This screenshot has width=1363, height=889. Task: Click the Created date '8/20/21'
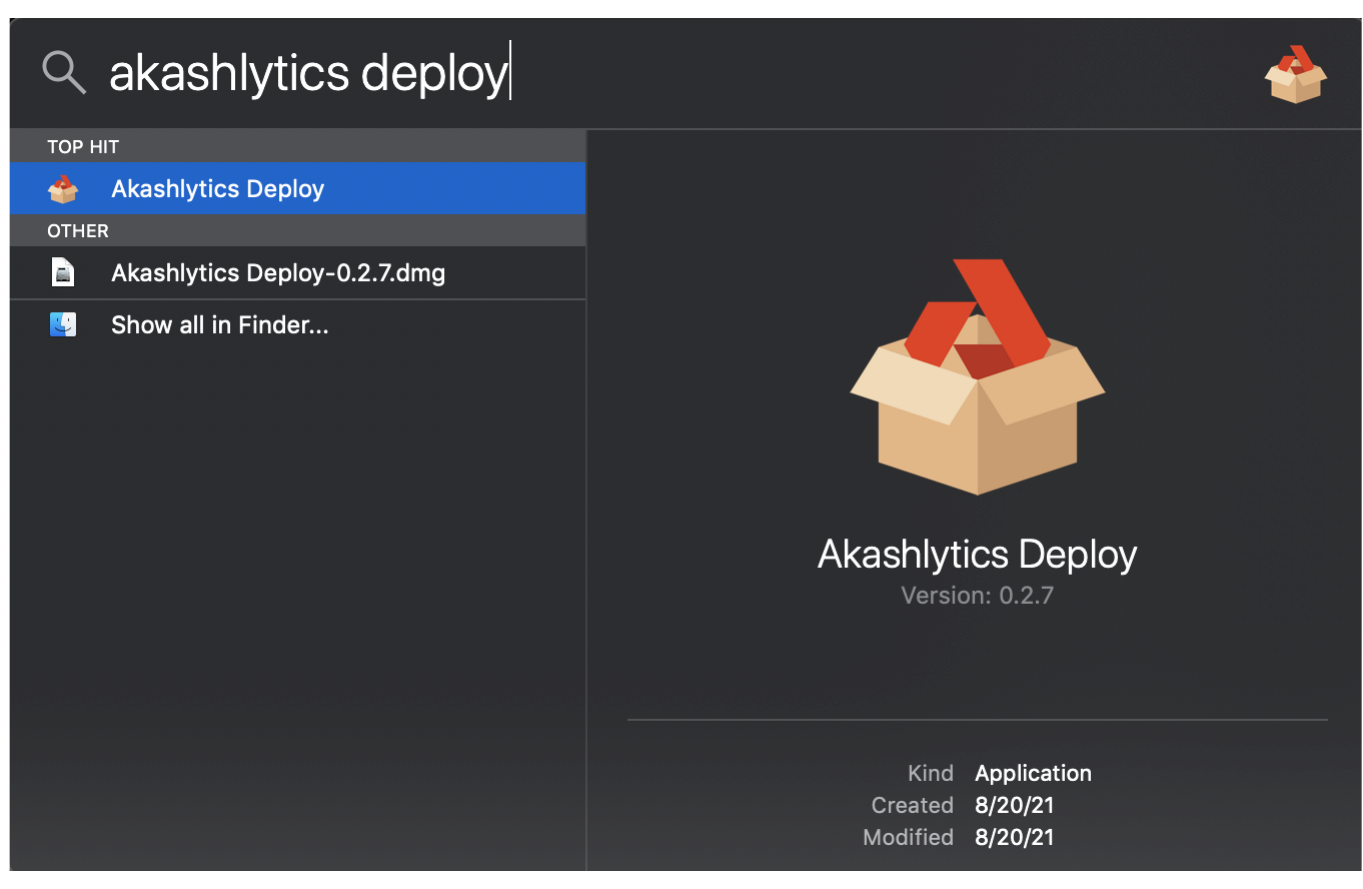coord(1014,805)
